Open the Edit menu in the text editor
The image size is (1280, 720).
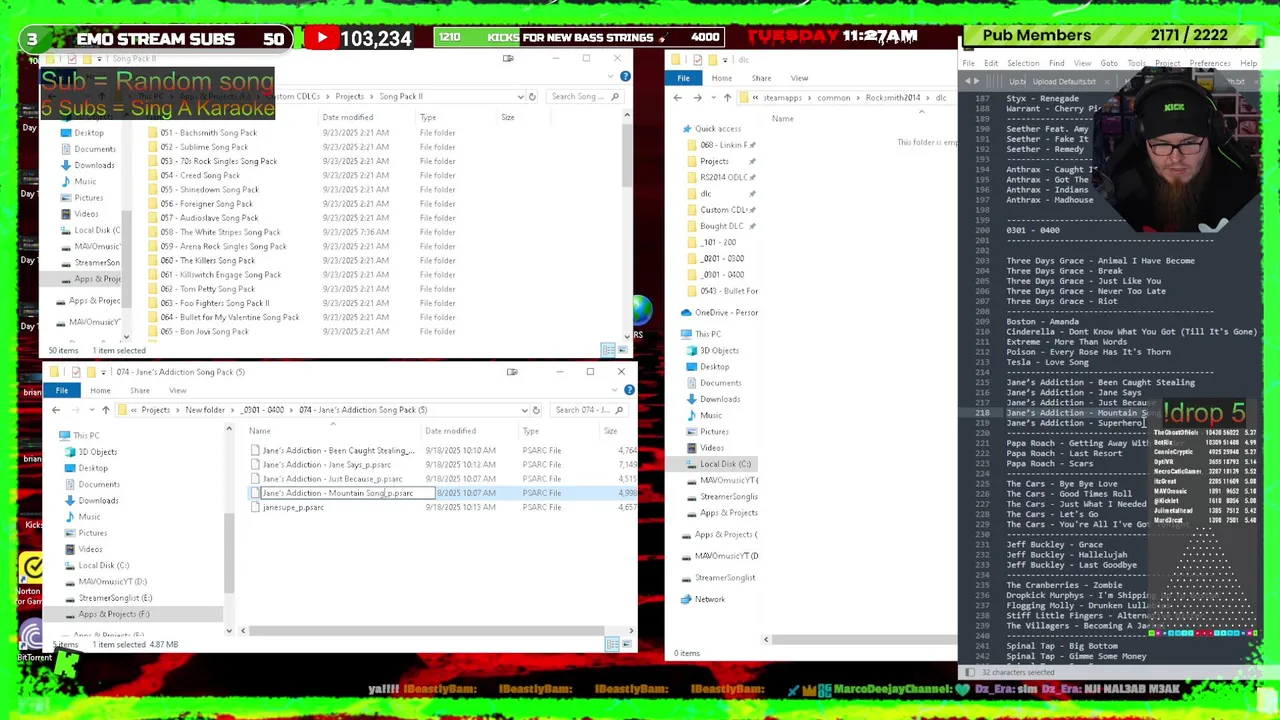pyautogui.click(x=991, y=63)
